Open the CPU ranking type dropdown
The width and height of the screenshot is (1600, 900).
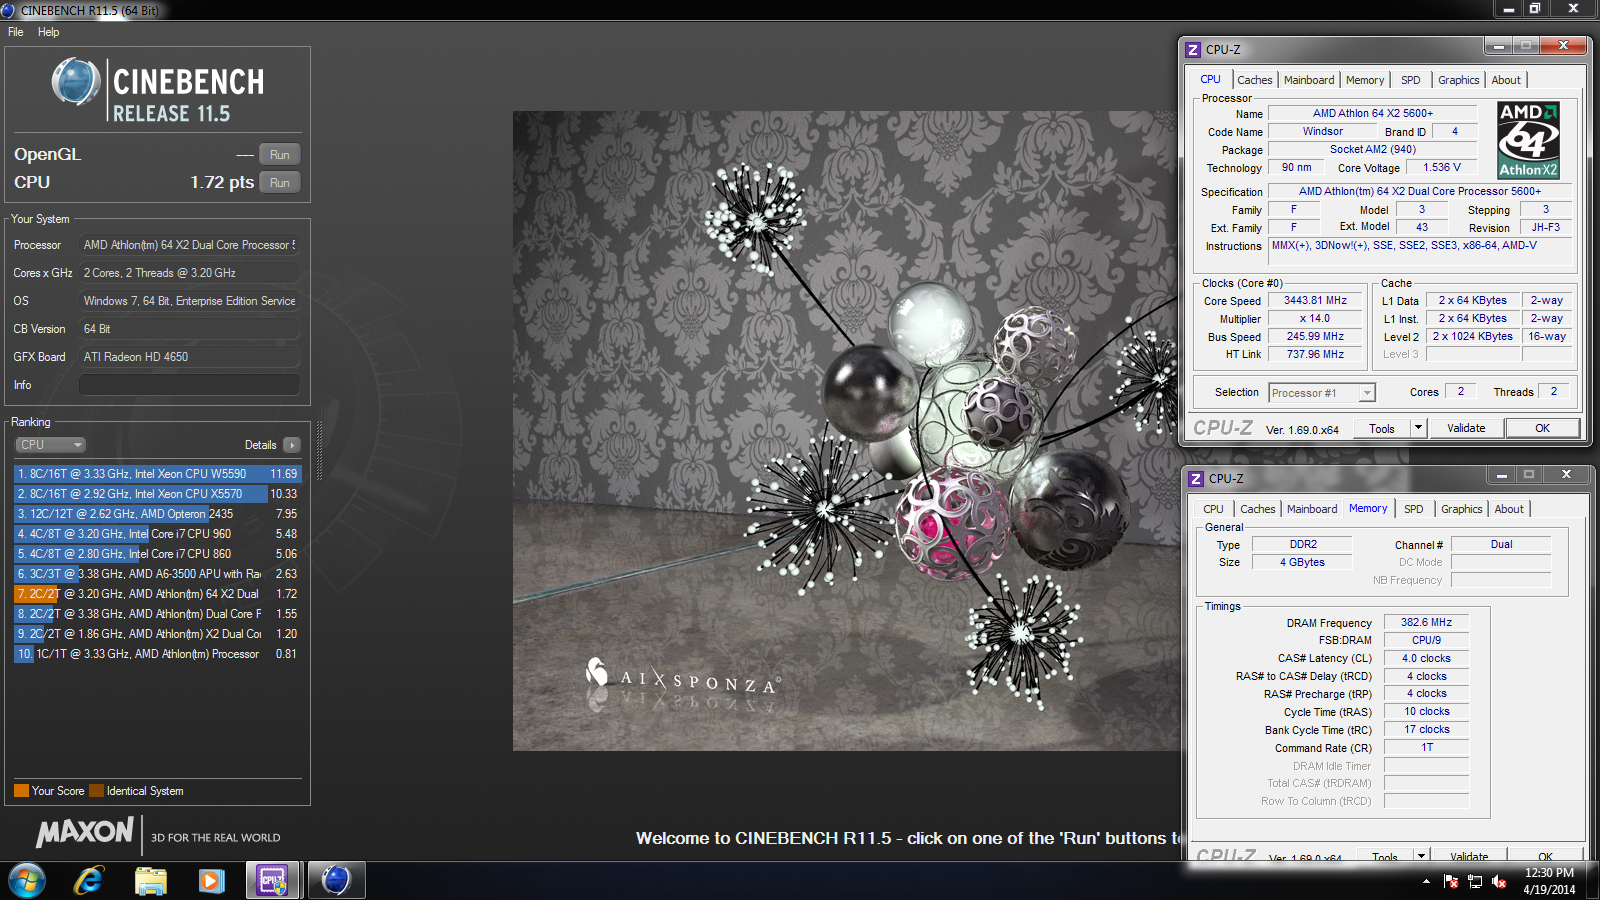coord(50,445)
